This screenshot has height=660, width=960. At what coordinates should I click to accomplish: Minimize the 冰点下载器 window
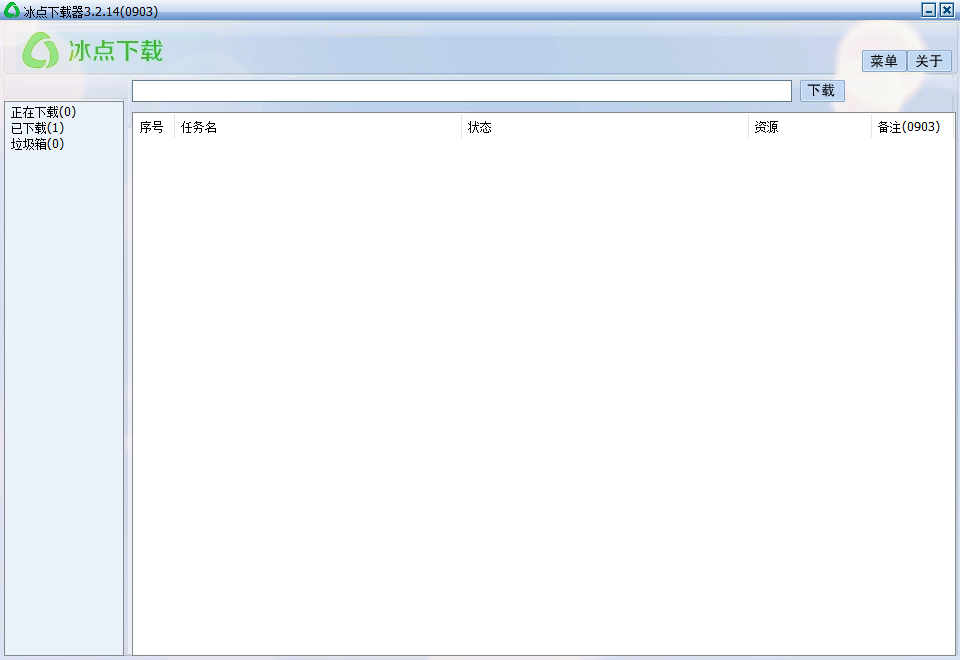coord(929,10)
